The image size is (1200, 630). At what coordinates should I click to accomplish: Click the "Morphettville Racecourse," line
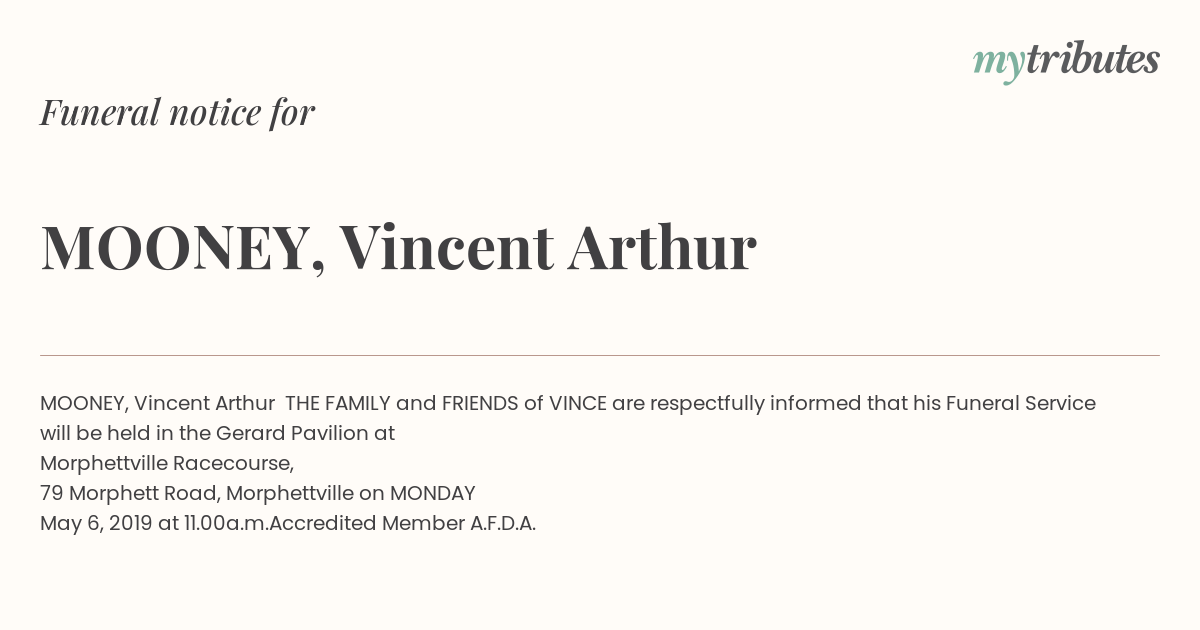point(167,464)
